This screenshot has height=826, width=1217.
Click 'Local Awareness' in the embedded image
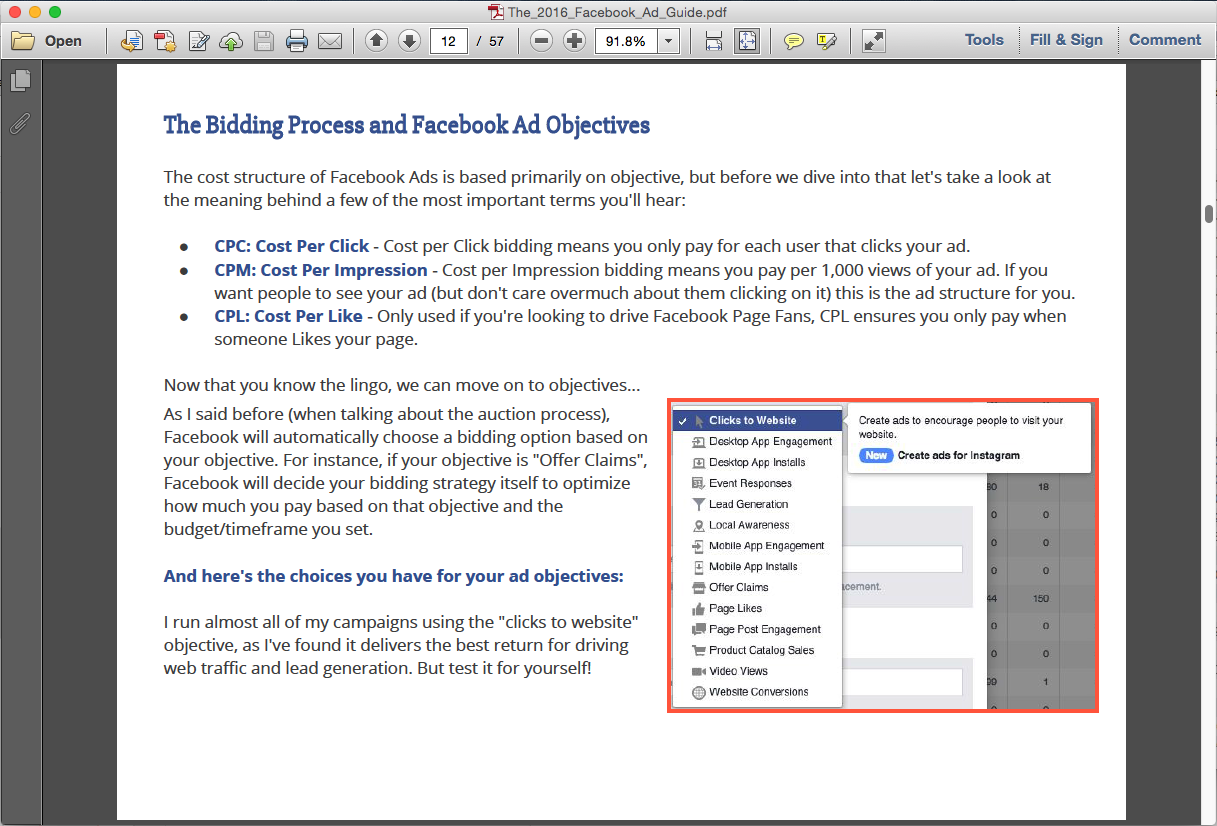pos(749,525)
